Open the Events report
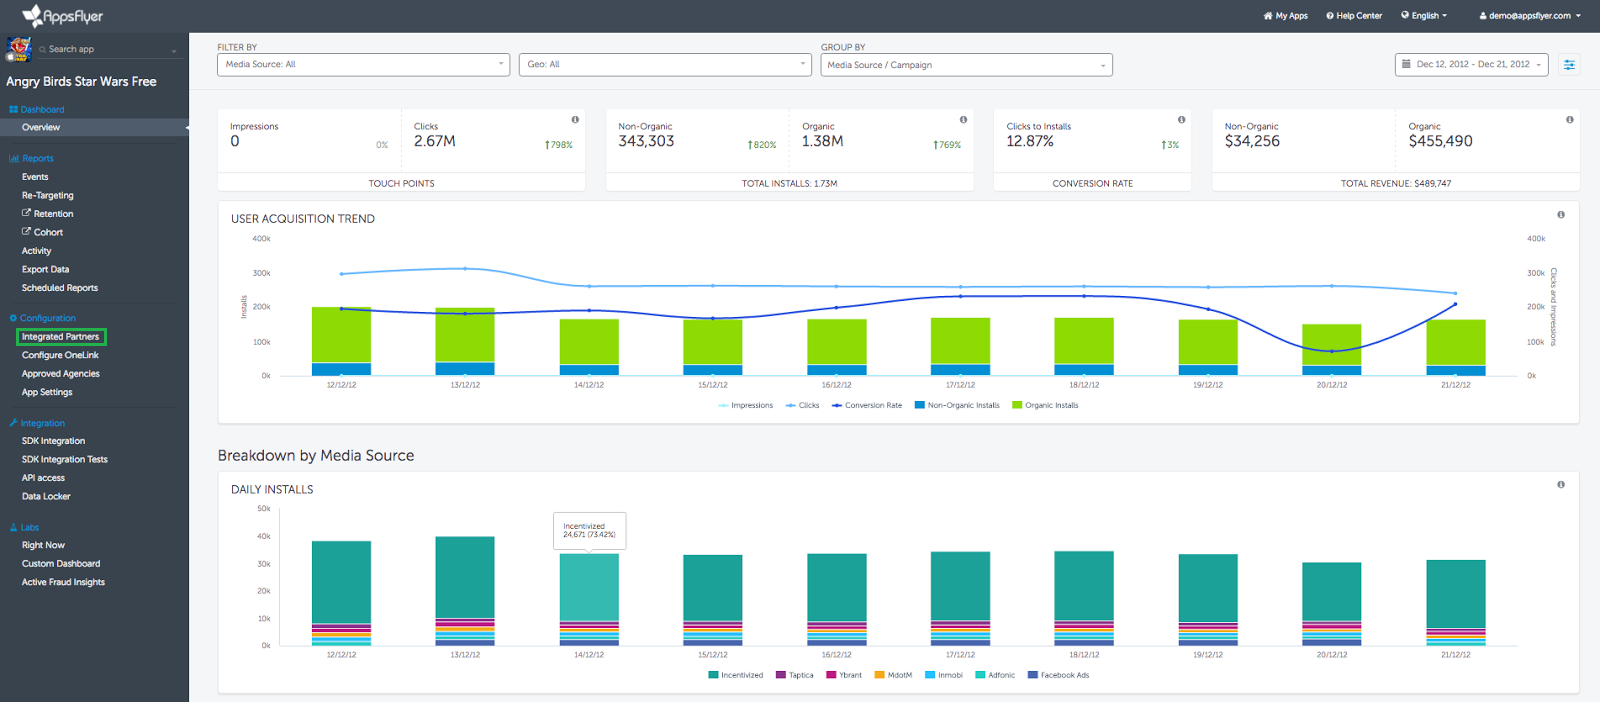Image resolution: width=1600 pixels, height=702 pixels. [x=35, y=177]
